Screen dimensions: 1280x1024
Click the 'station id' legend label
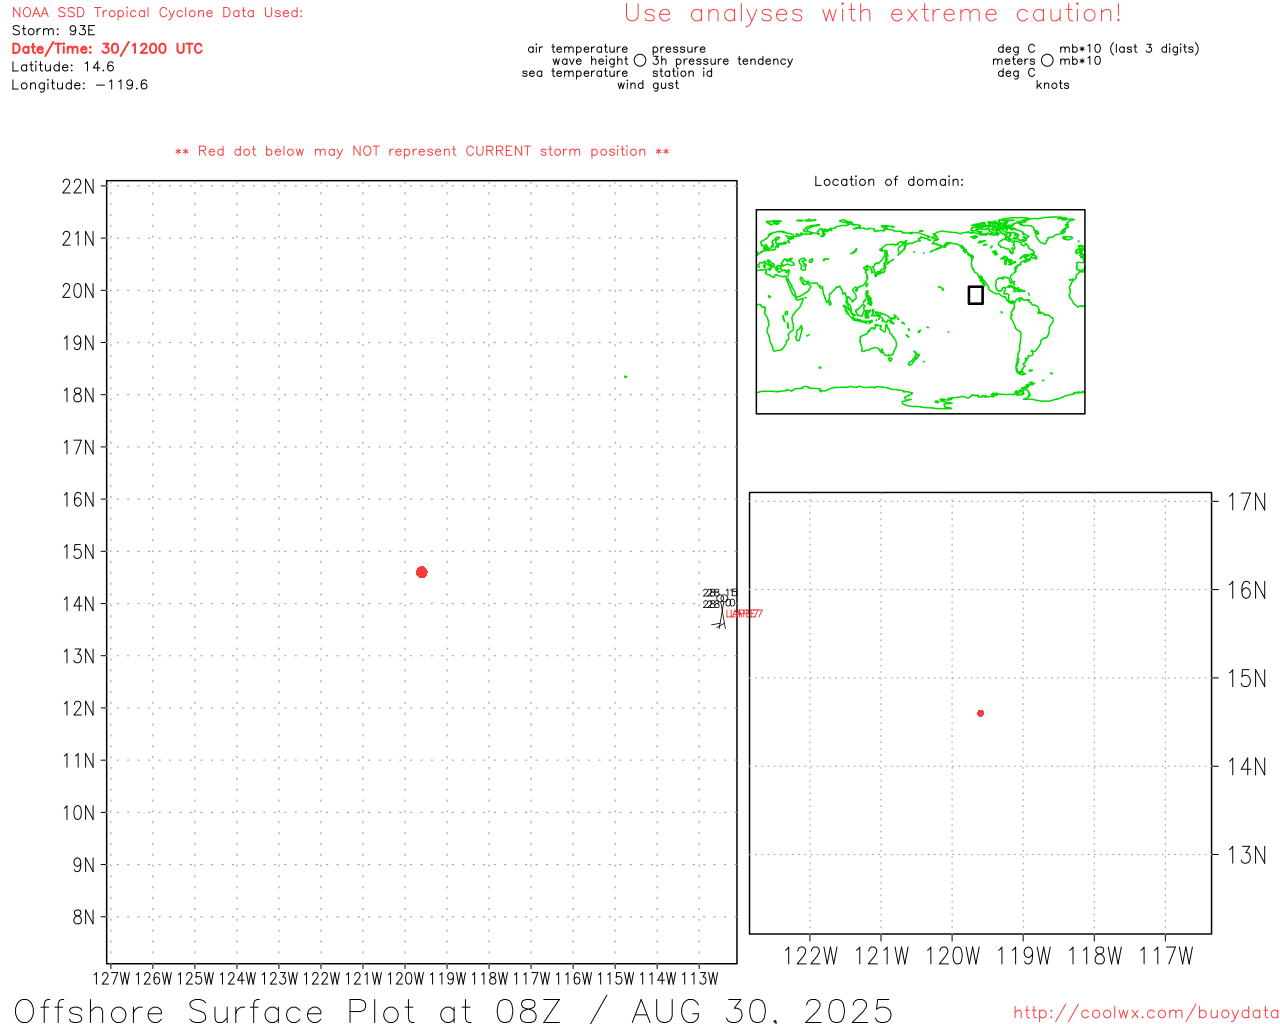[683, 73]
